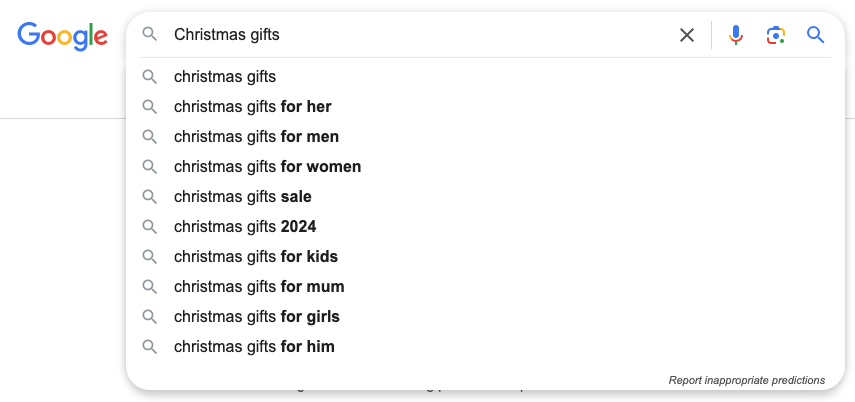Select 'christmas gifts for women' suggestion
The height and width of the screenshot is (402, 855).
[x=267, y=167]
